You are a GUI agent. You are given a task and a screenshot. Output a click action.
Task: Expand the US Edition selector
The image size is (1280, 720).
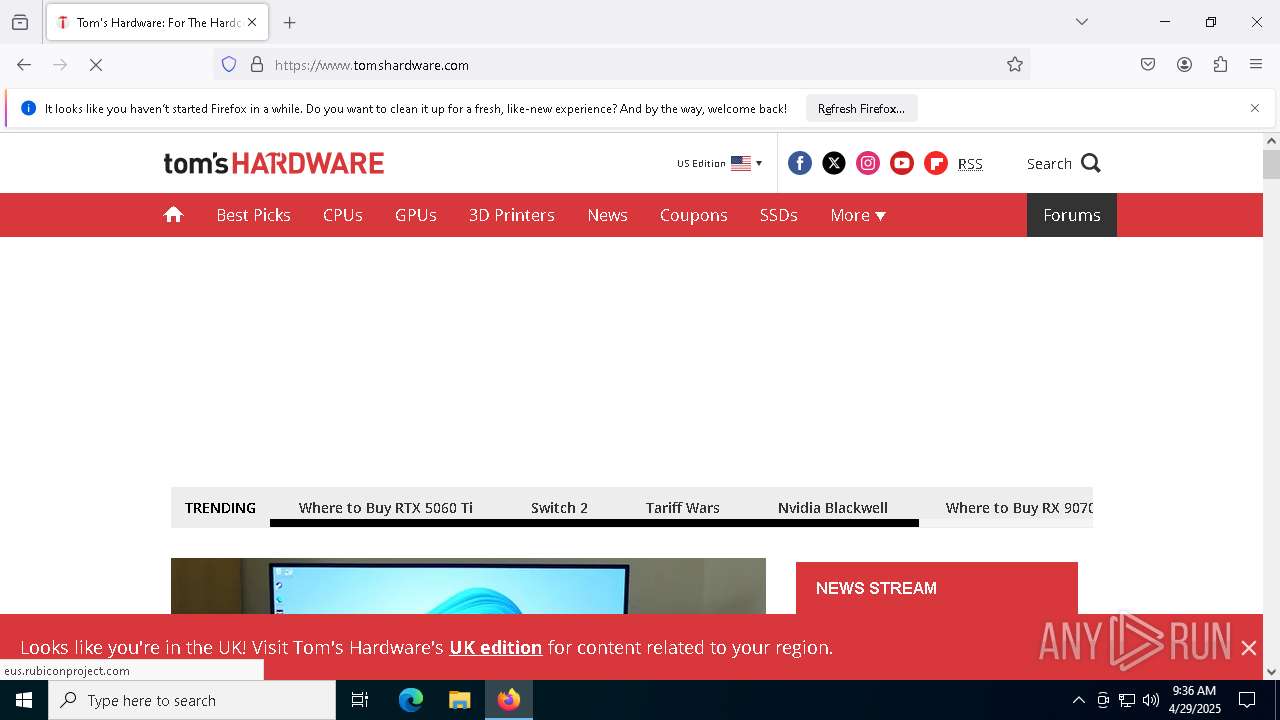click(720, 163)
